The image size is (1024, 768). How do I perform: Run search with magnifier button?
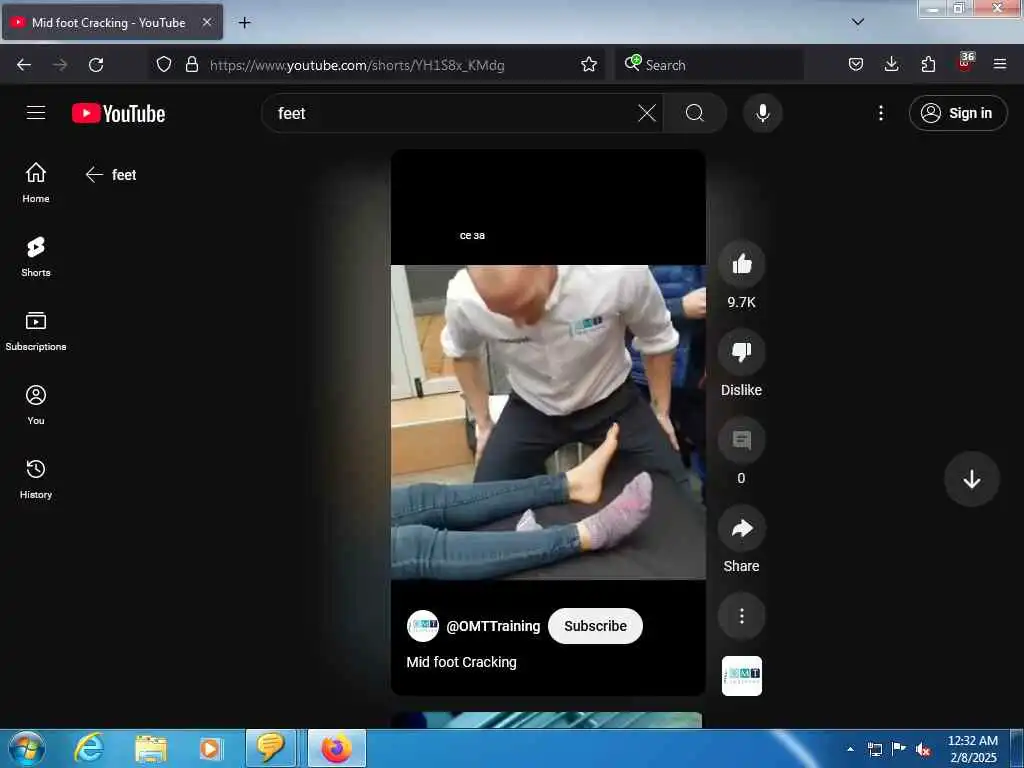point(695,113)
